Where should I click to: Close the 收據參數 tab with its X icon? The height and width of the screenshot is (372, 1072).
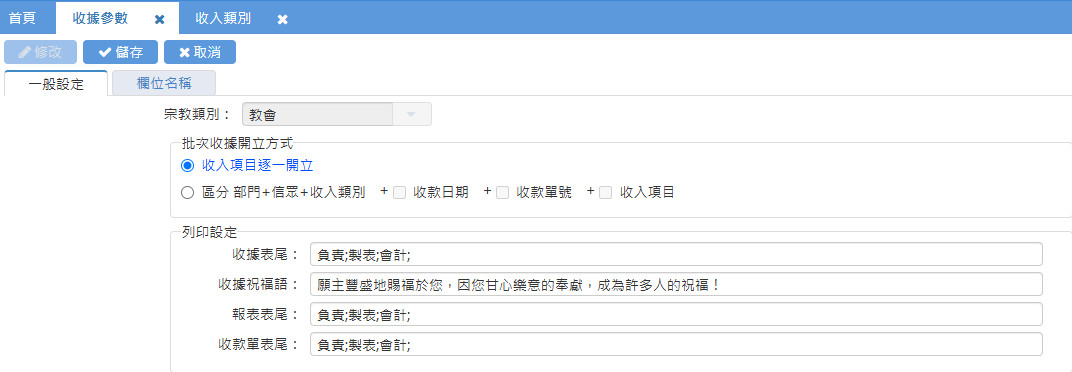point(159,19)
